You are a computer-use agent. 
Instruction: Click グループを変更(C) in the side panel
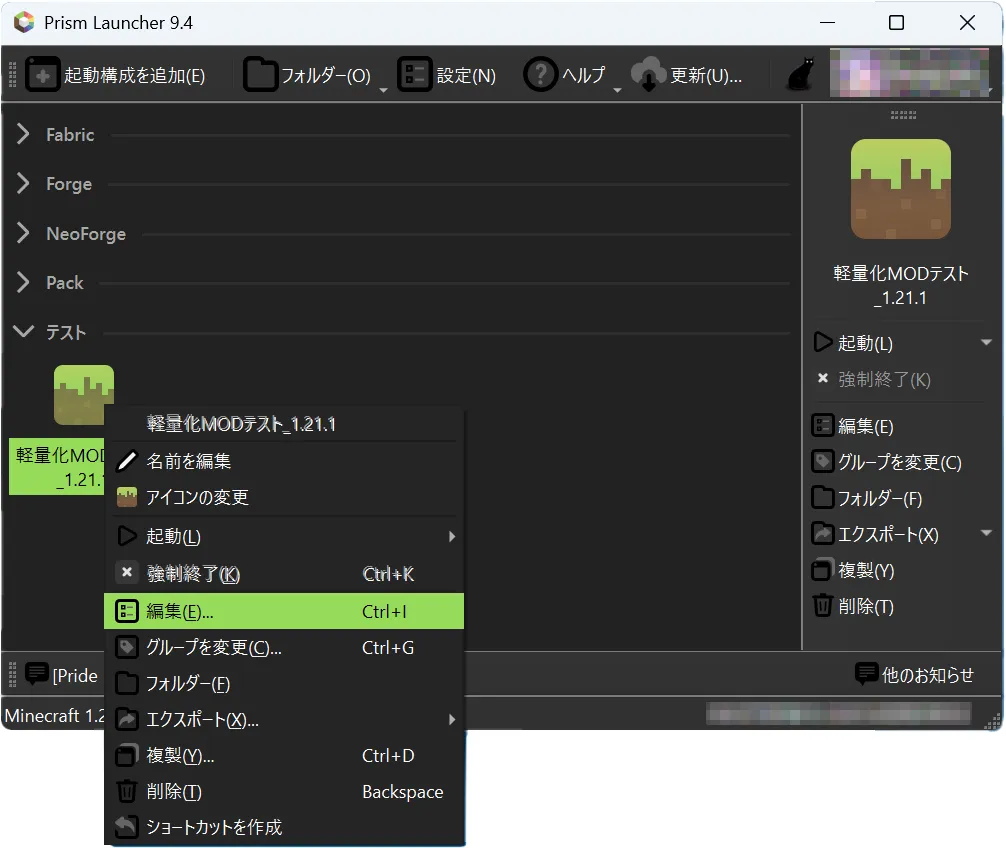pyautogui.click(x=898, y=462)
